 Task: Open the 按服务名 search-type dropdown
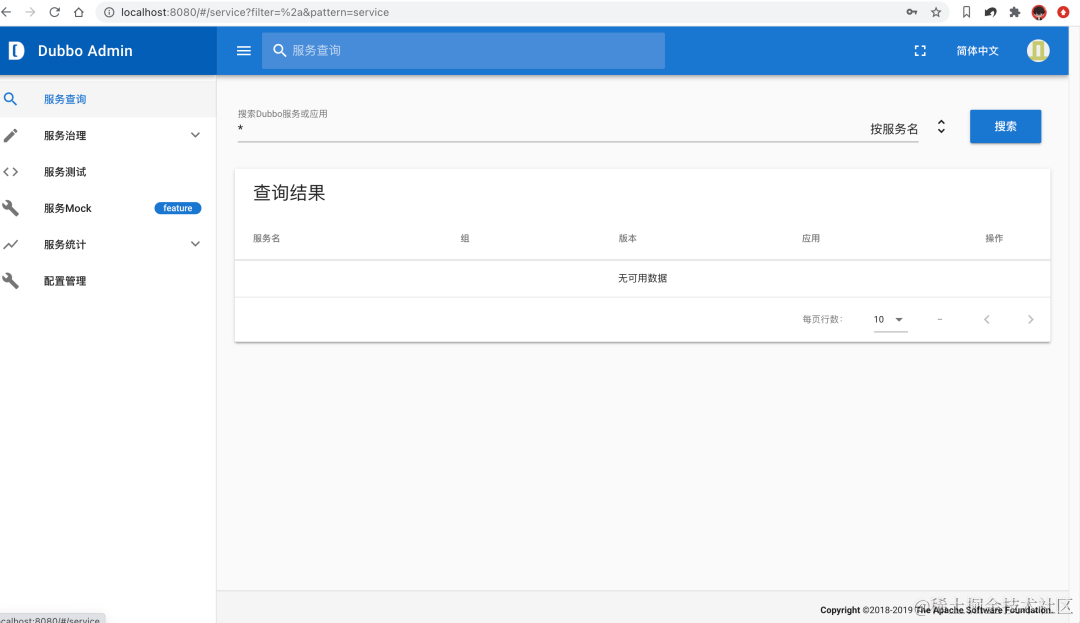940,126
